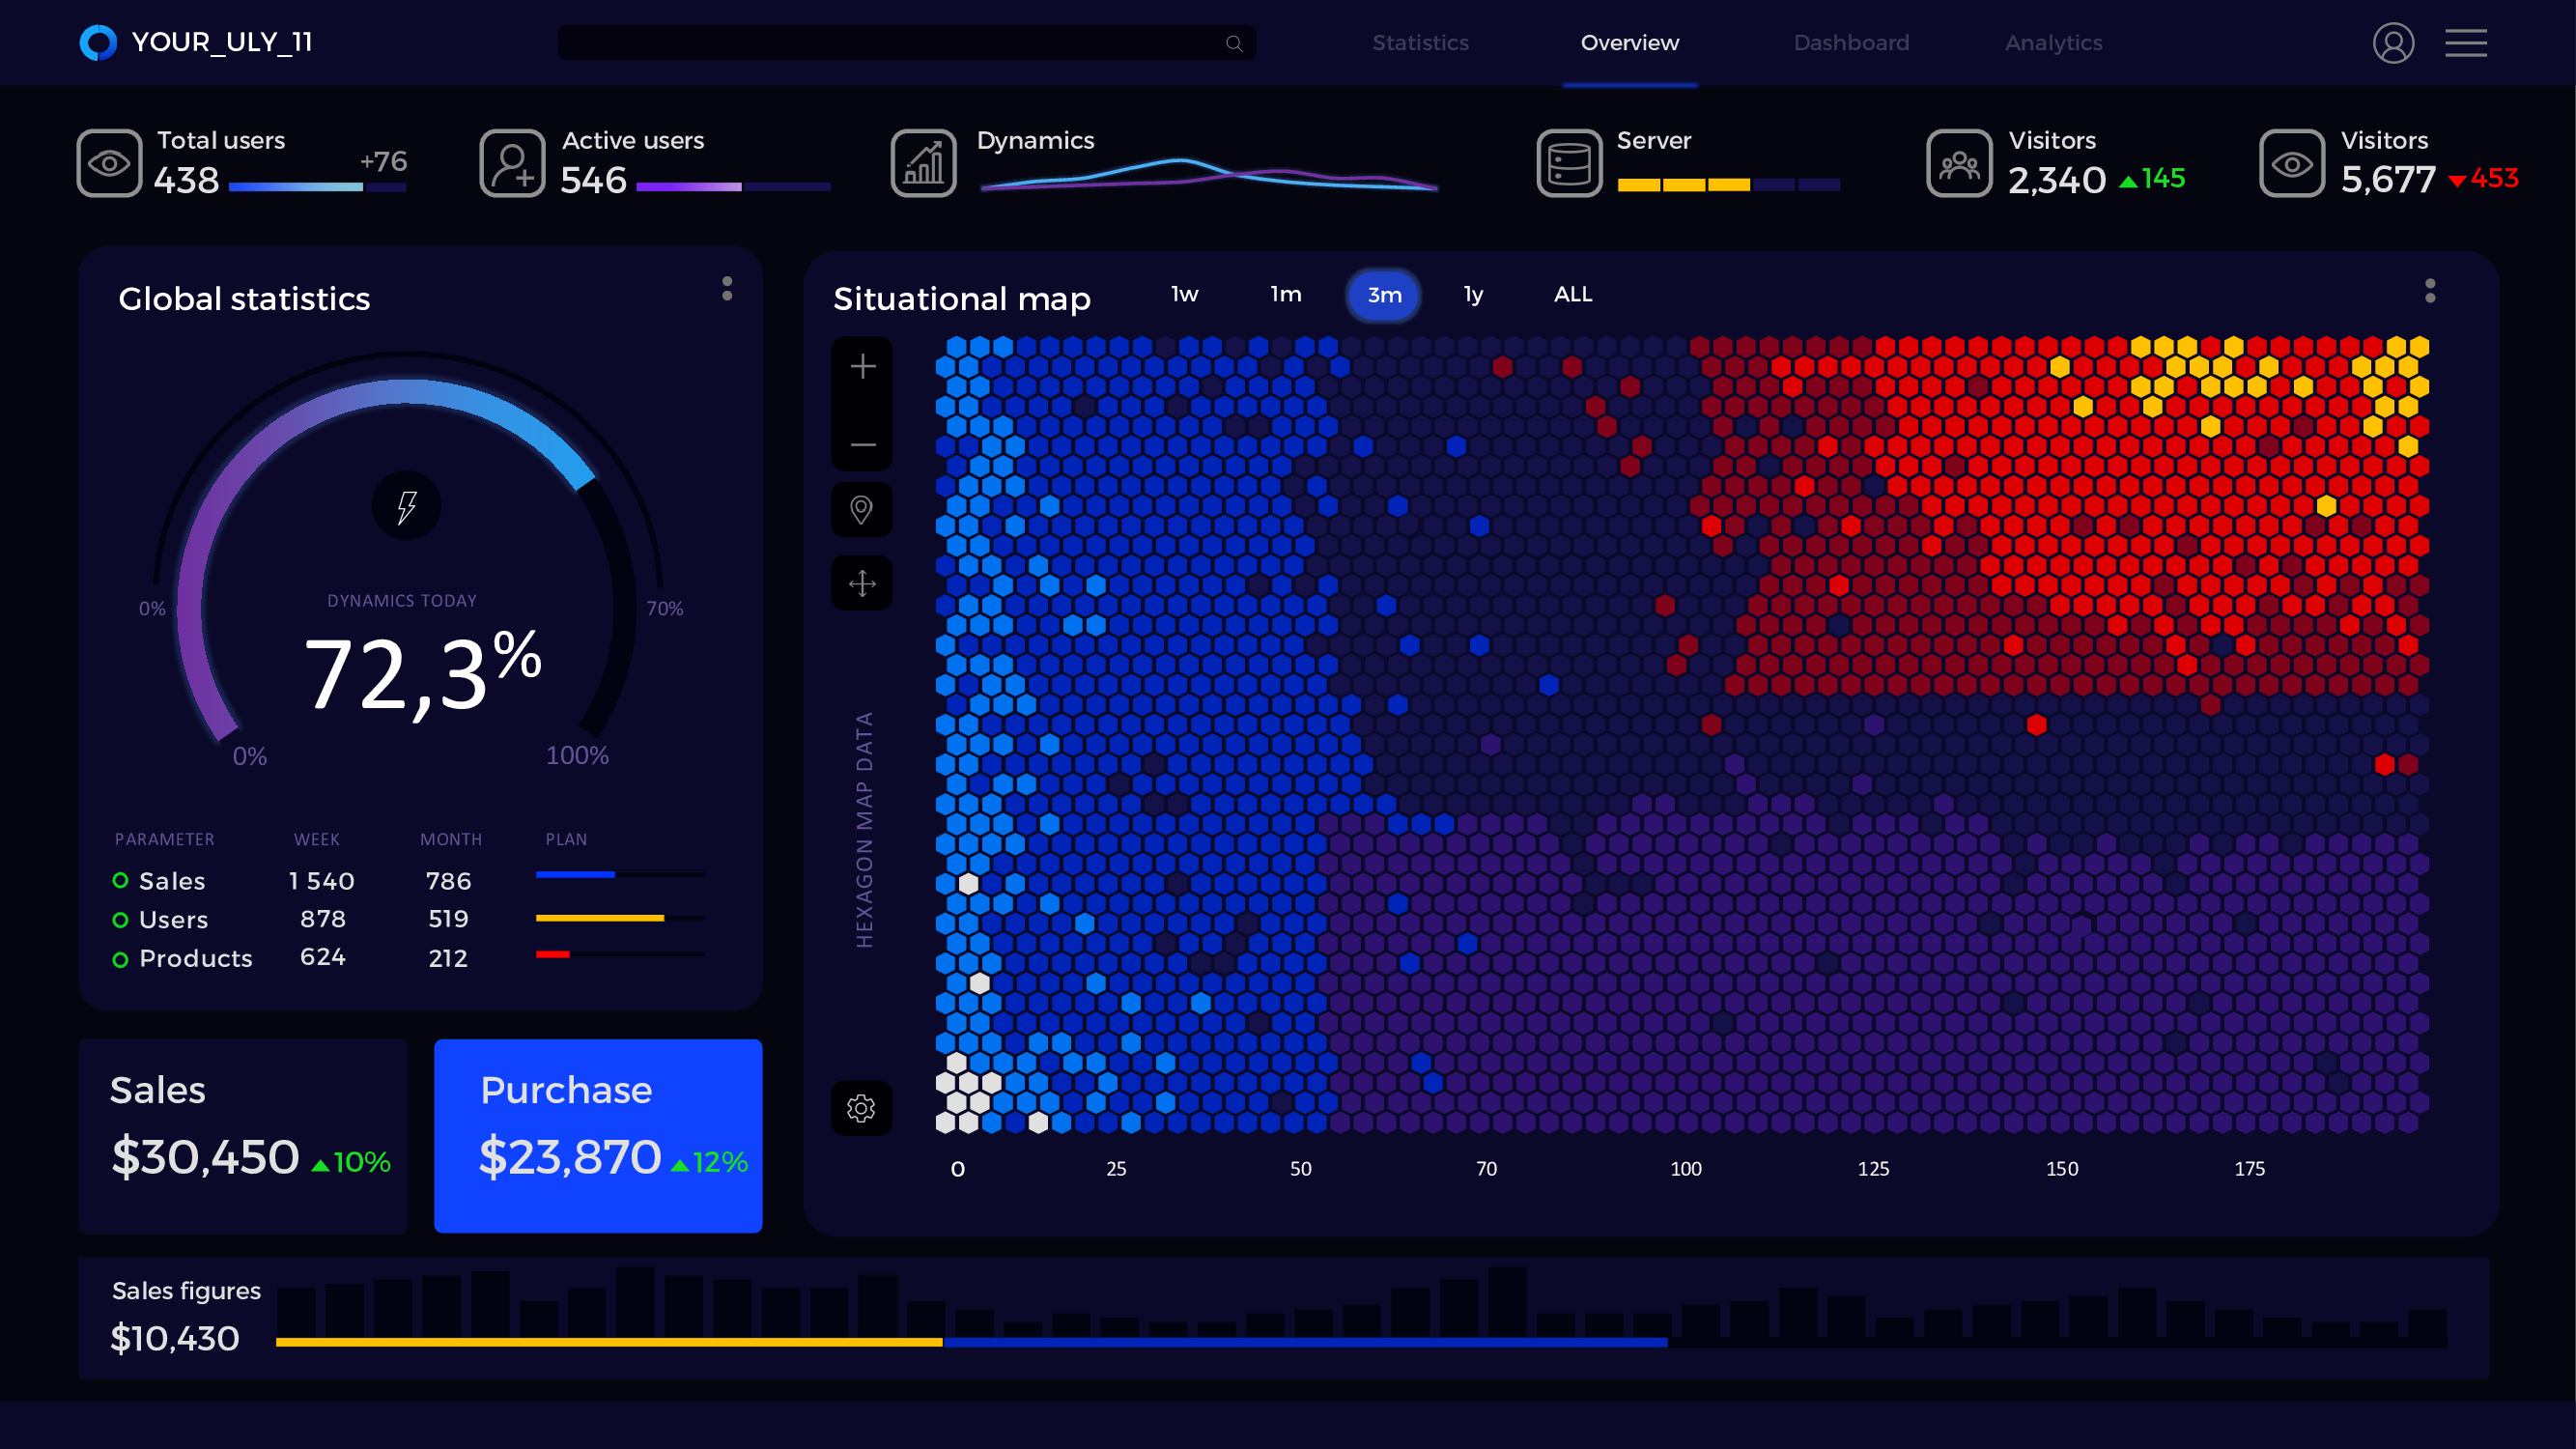The width and height of the screenshot is (2576, 1449).
Task: Zoom in the map with plus icon
Action: coord(862,367)
